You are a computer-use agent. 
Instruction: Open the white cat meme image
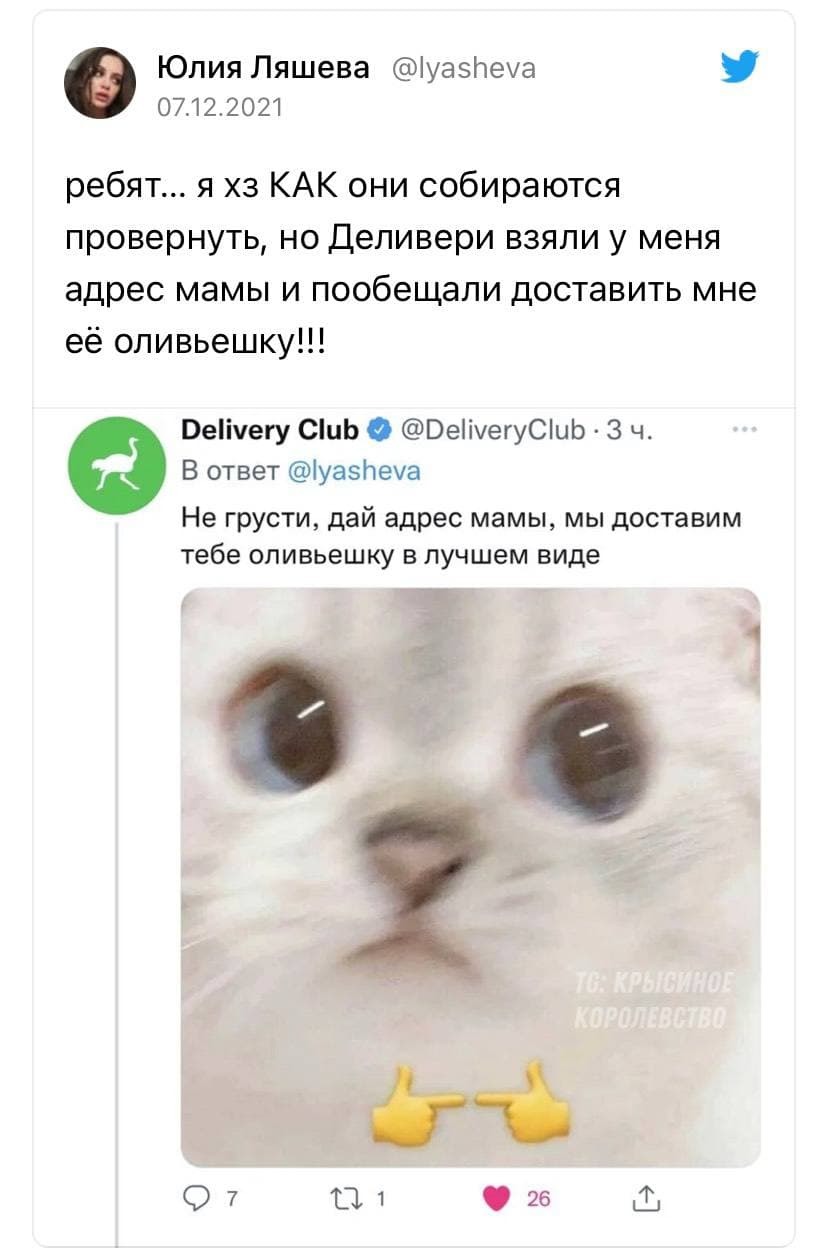[470, 876]
